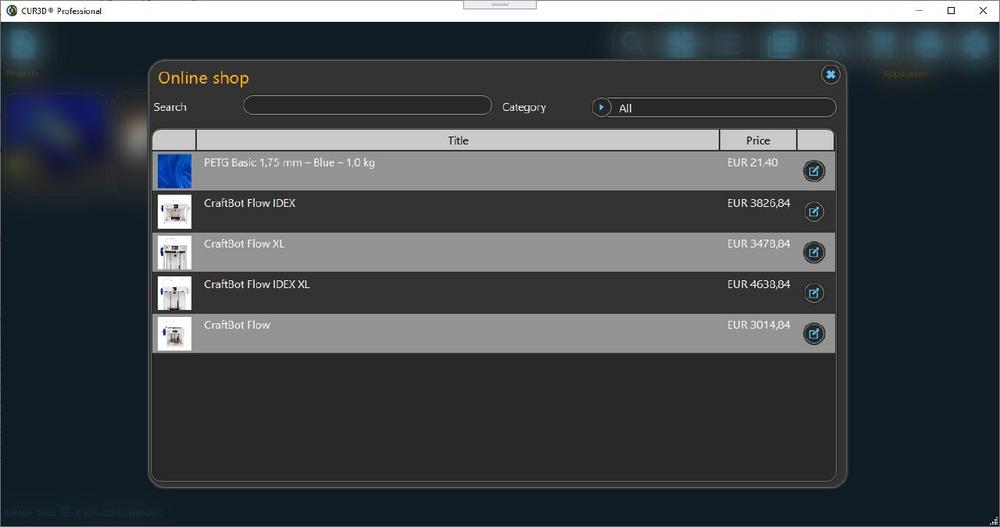Open the PETG Basic Blue product link icon
This screenshot has width=1000, height=527.
click(814, 171)
